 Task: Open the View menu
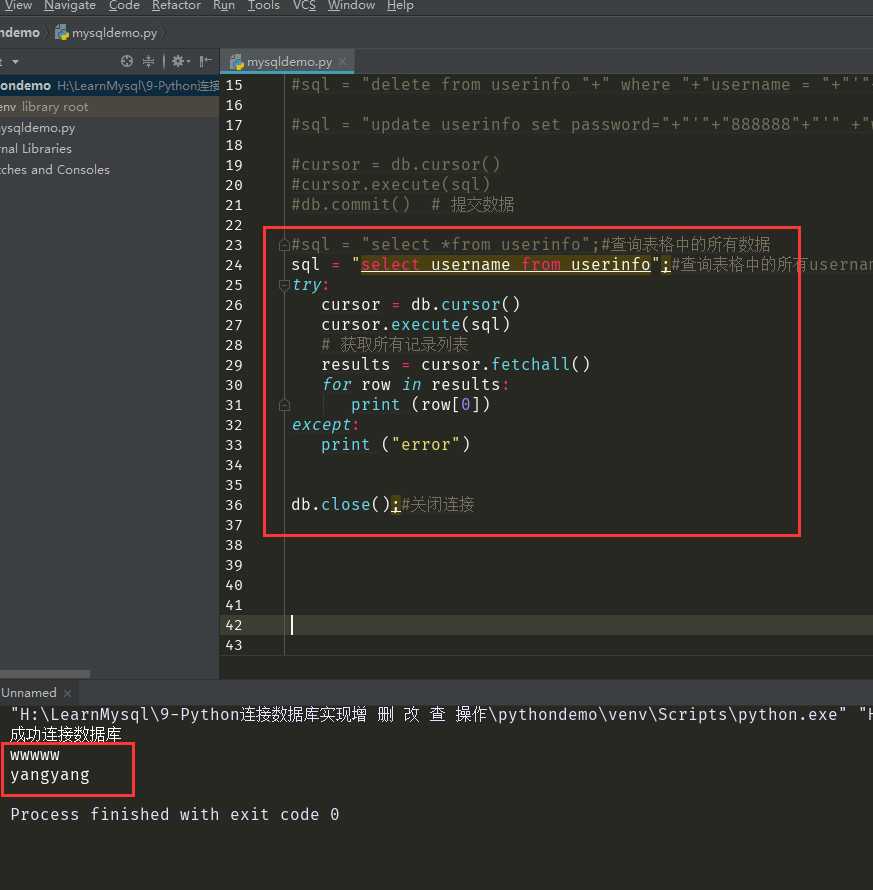18,6
